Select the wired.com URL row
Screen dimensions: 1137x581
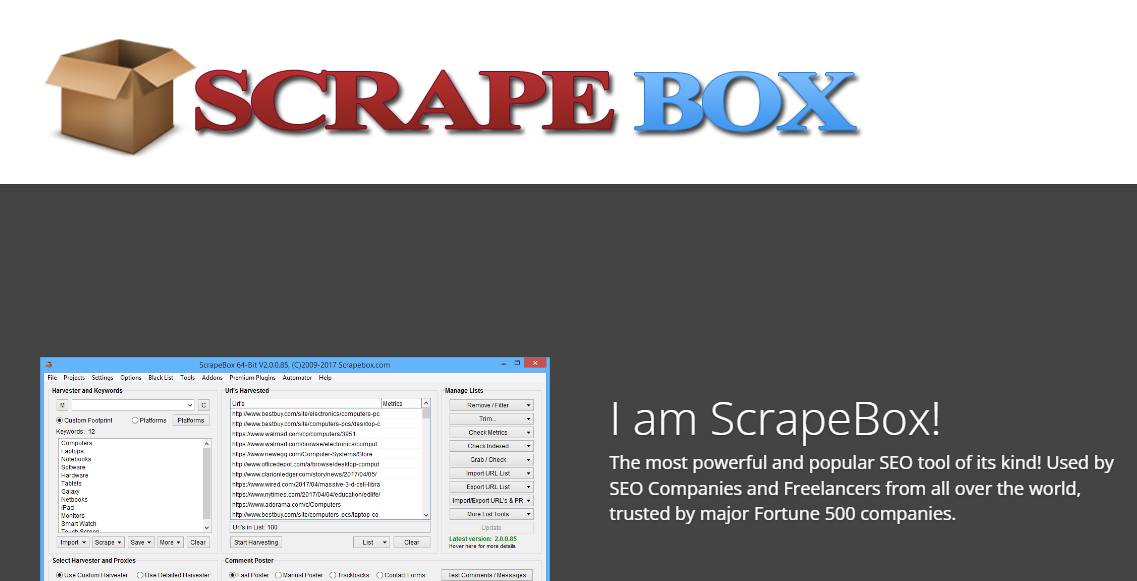306,485
